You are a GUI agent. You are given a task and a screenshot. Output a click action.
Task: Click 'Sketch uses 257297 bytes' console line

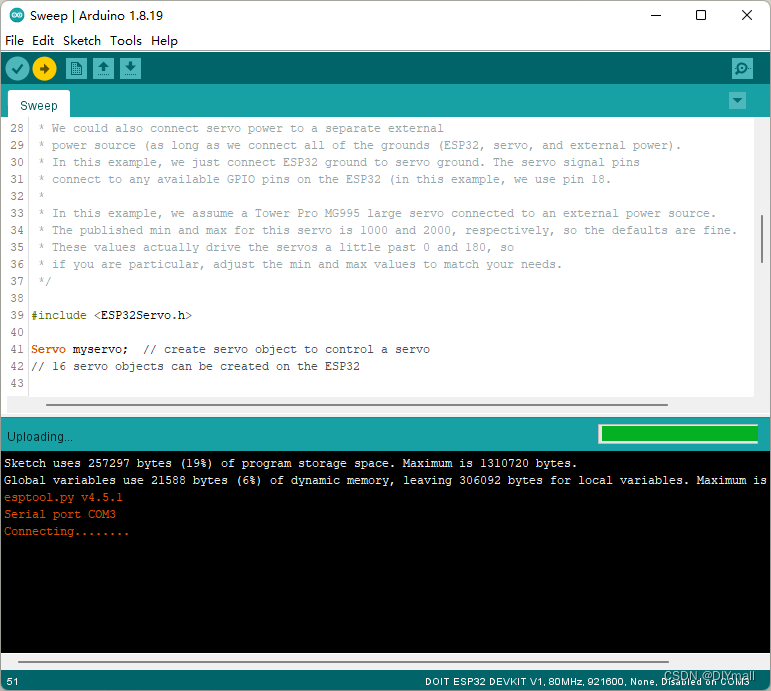point(290,463)
